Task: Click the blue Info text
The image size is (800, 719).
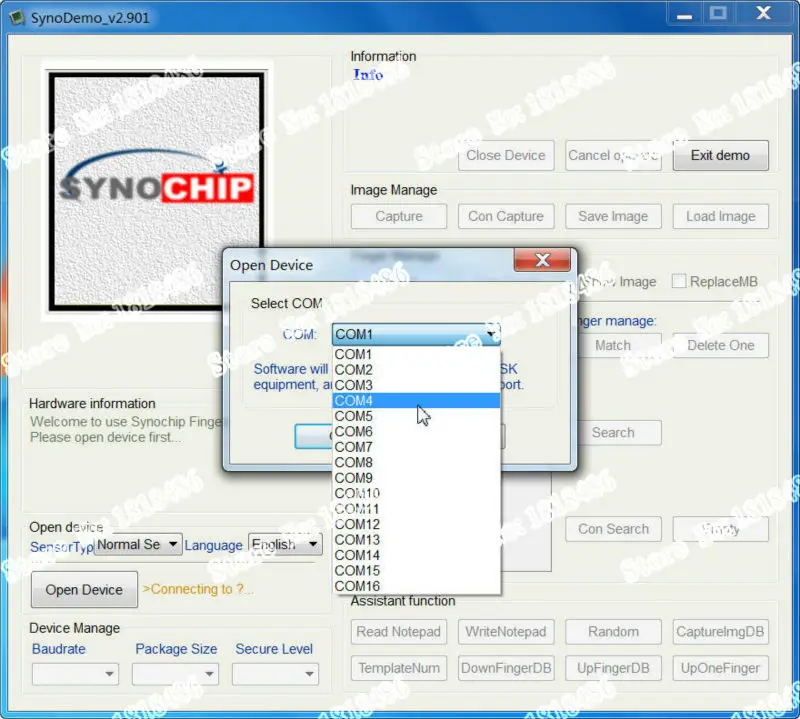Action: (368, 75)
